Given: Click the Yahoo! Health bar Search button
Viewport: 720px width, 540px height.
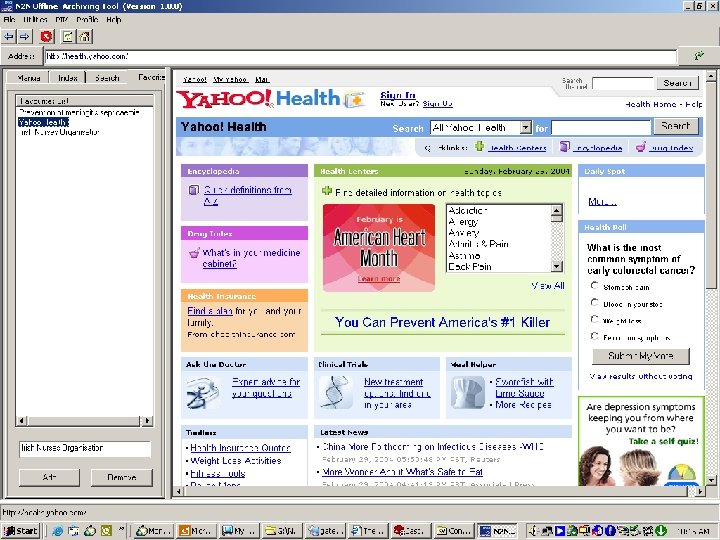Looking at the screenshot, I should (676, 126).
